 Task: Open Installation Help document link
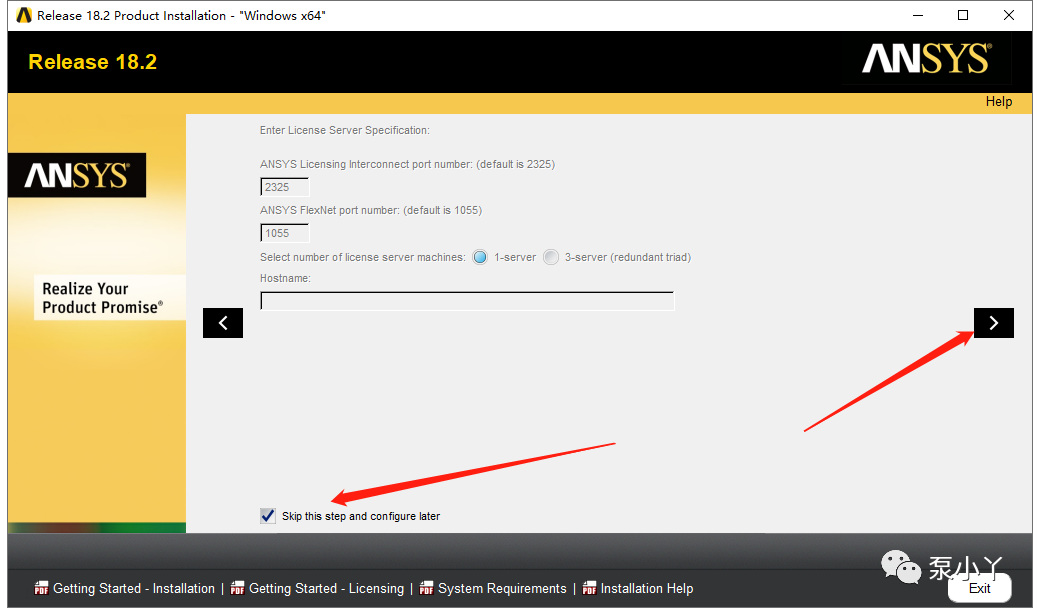(x=647, y=588)
